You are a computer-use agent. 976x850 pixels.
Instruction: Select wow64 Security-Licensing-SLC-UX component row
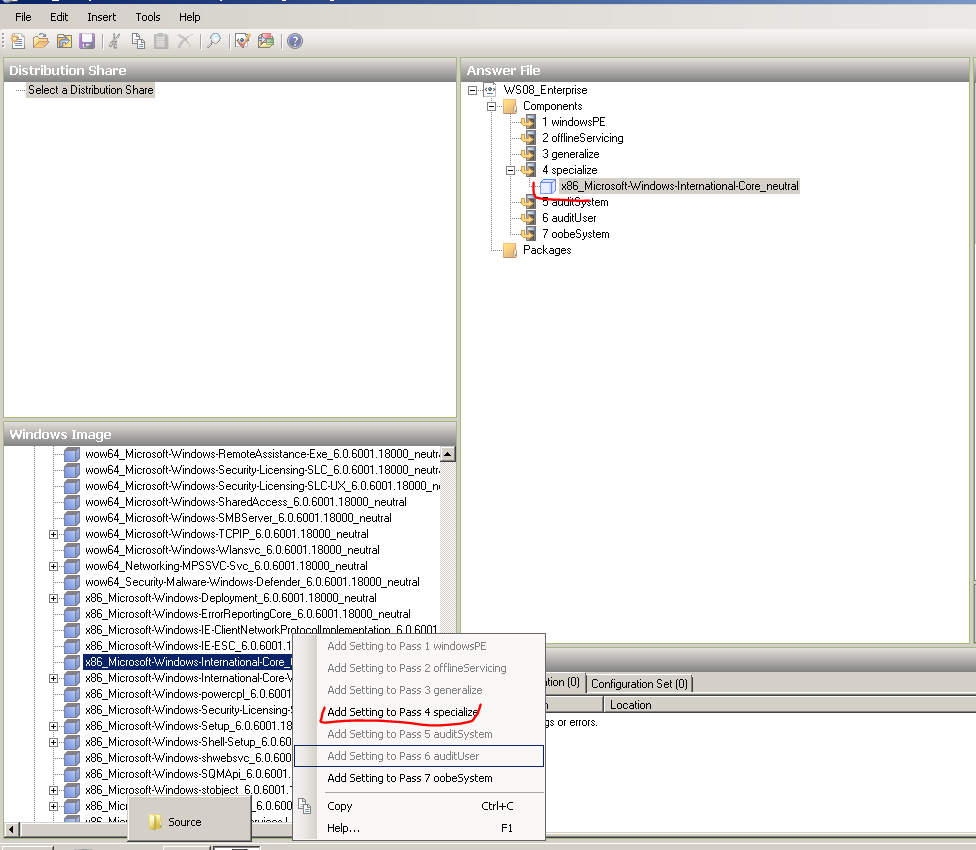click(x=262, y=486)
